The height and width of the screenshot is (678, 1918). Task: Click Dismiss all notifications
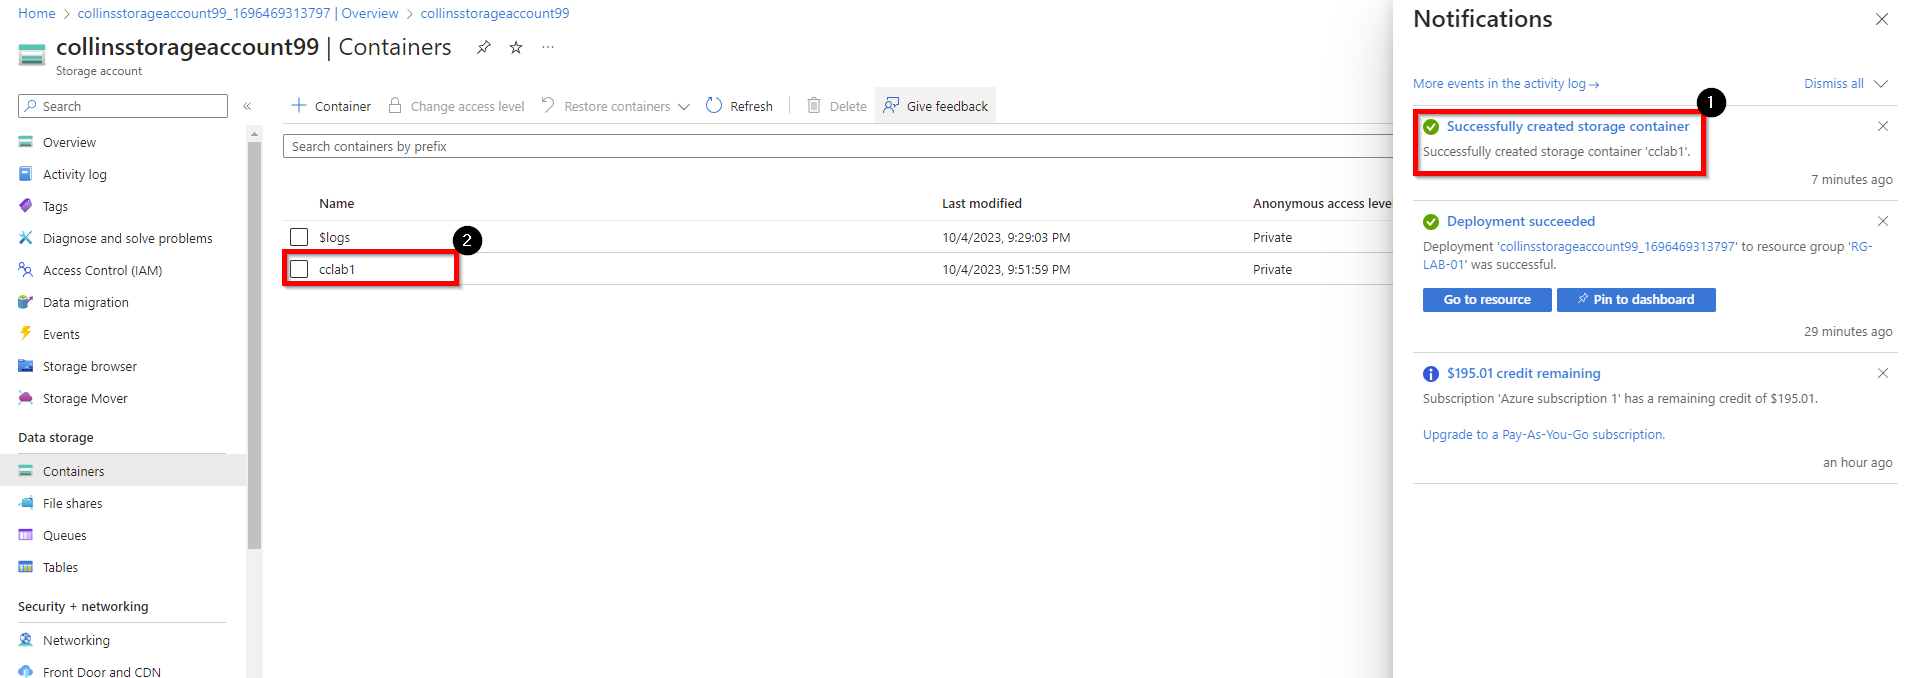tap(1834, 84)
